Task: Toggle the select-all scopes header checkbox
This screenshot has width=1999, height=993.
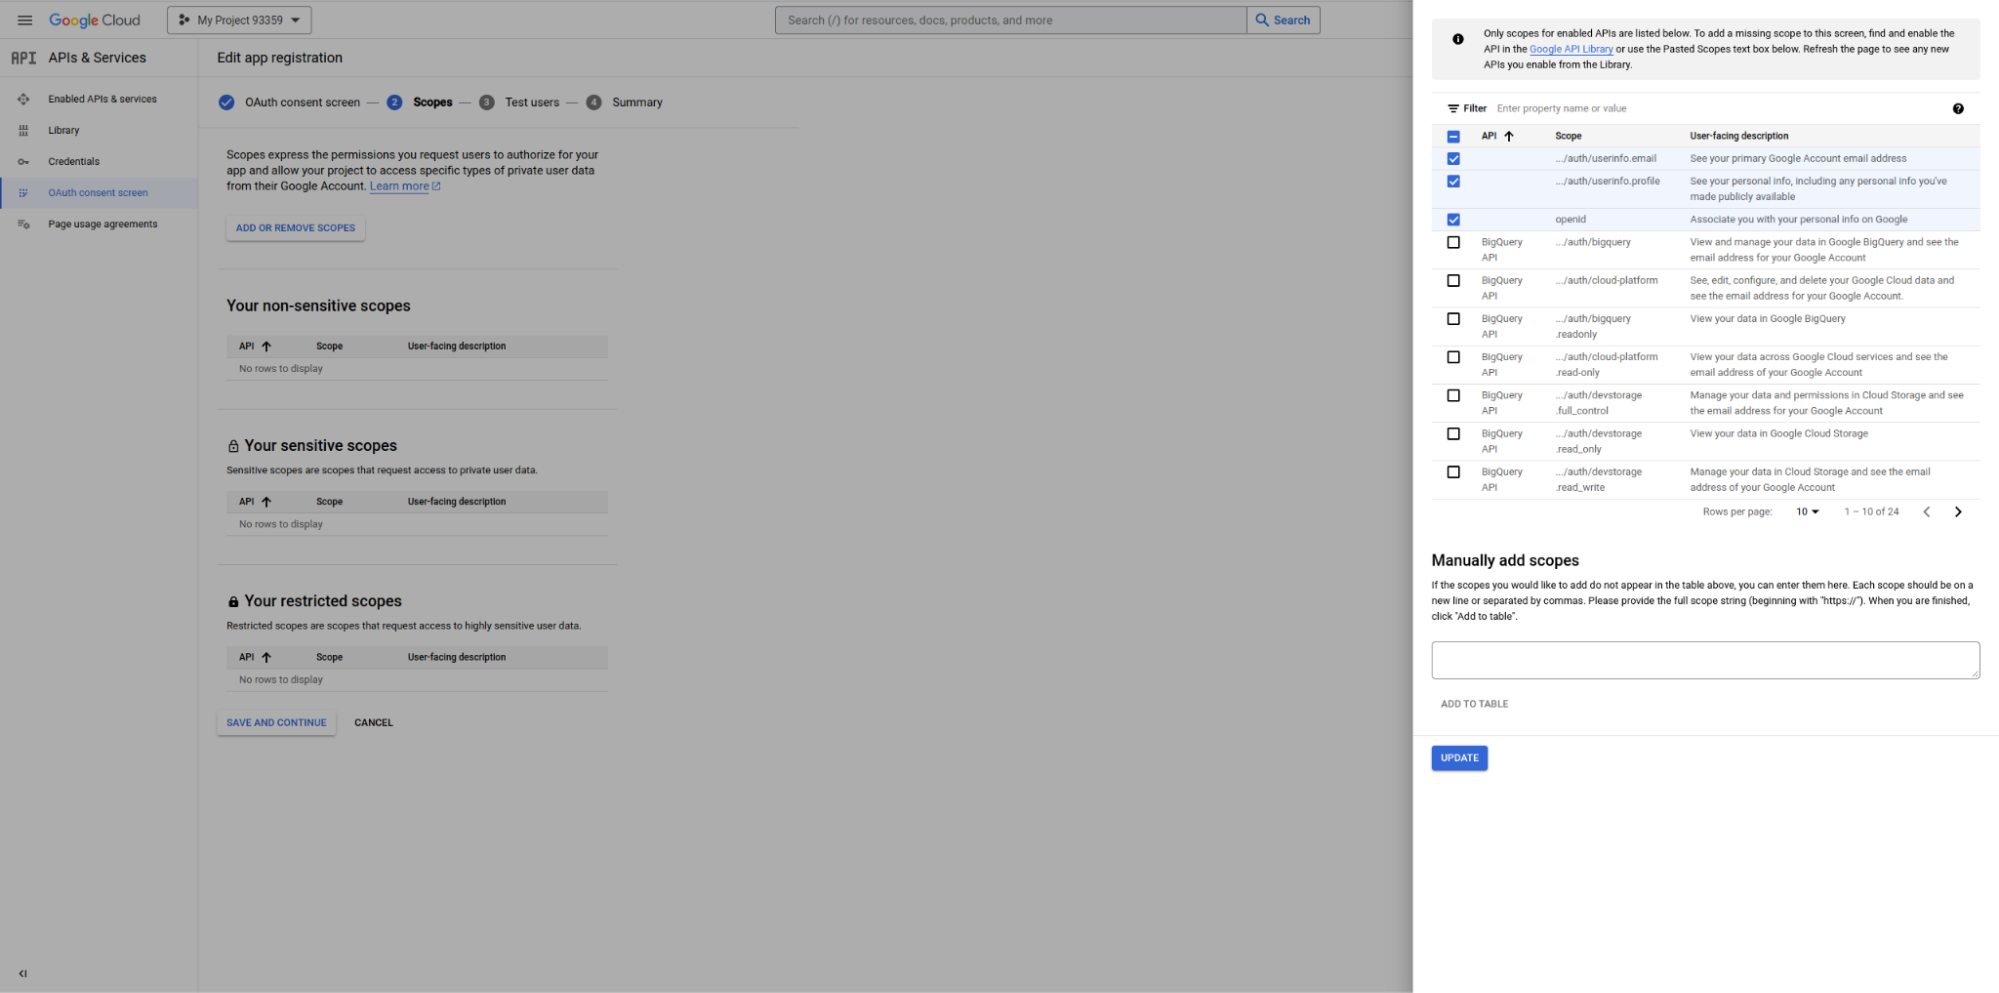Action: [x=1453, y=136]
